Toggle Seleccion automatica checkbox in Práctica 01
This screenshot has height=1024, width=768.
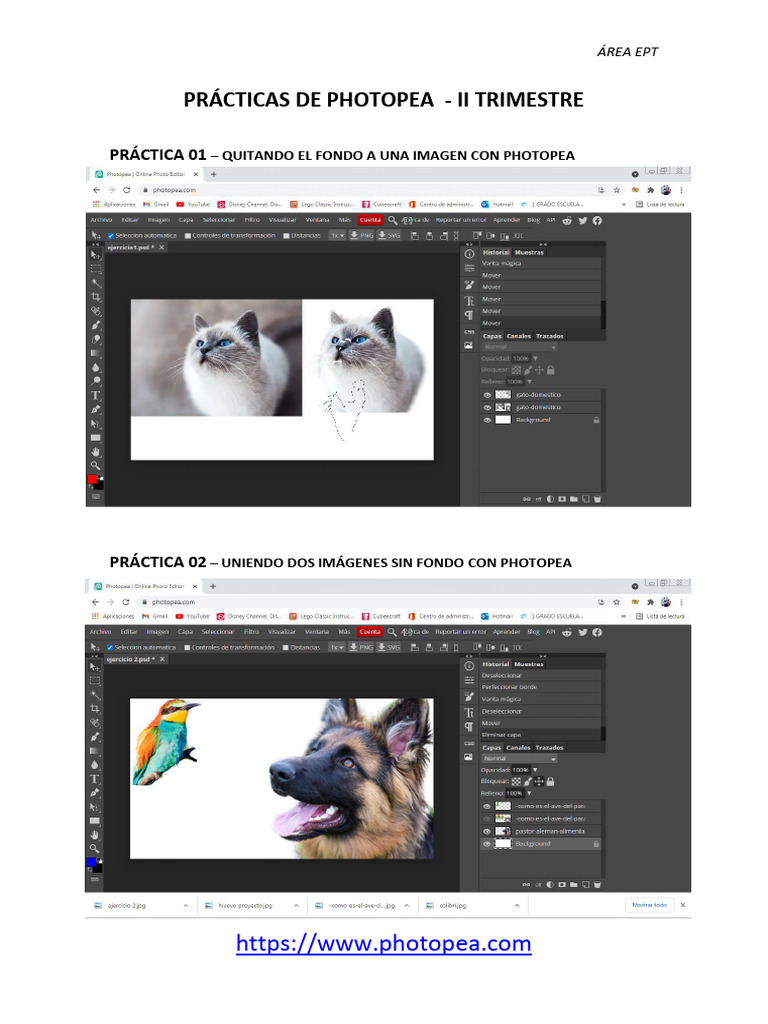(x=110, y=236)
